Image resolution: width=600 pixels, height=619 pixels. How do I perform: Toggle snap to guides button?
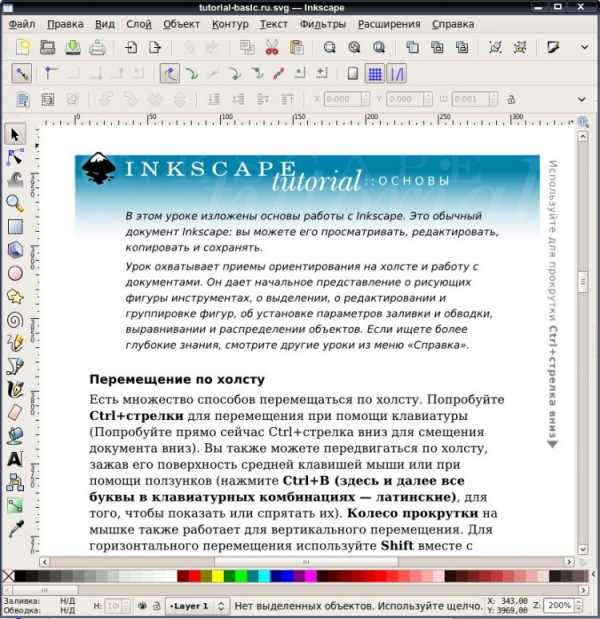click(x=396, y=73)
